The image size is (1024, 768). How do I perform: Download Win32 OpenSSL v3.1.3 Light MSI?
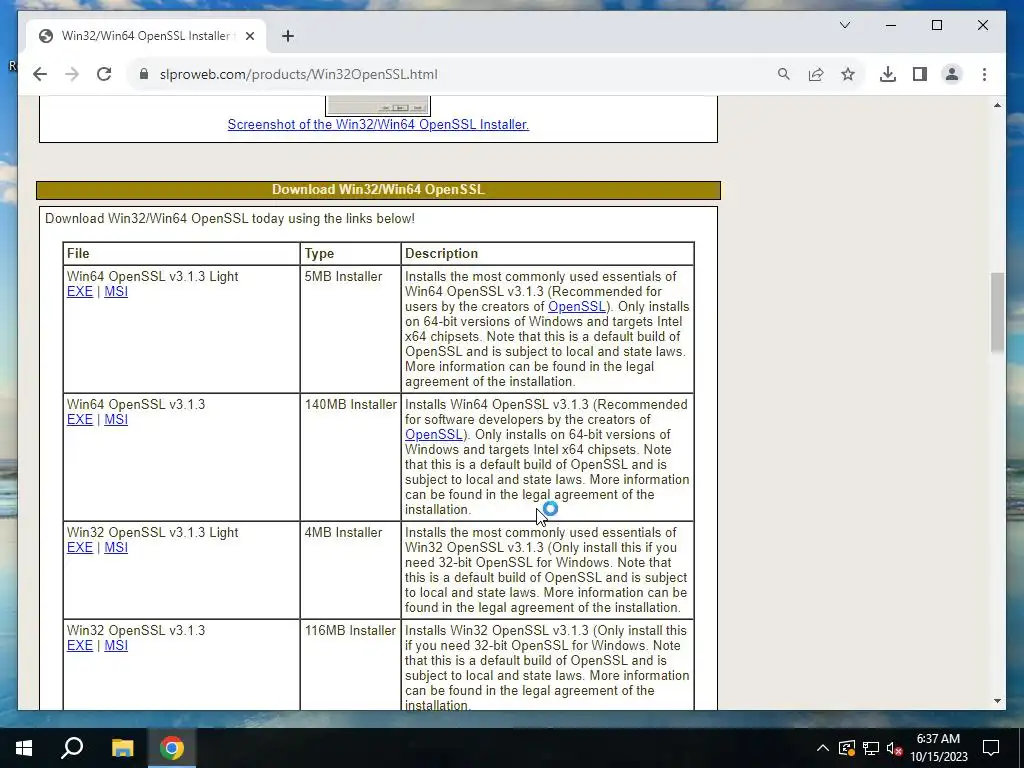116,547
